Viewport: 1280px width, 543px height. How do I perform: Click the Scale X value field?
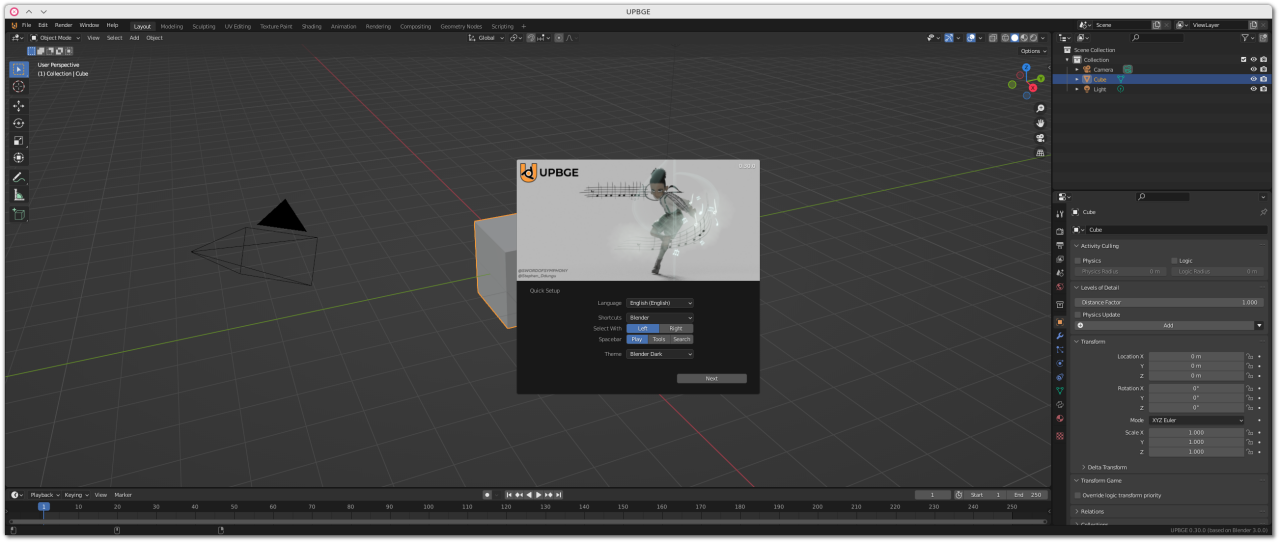click(x=1196, y=432)
